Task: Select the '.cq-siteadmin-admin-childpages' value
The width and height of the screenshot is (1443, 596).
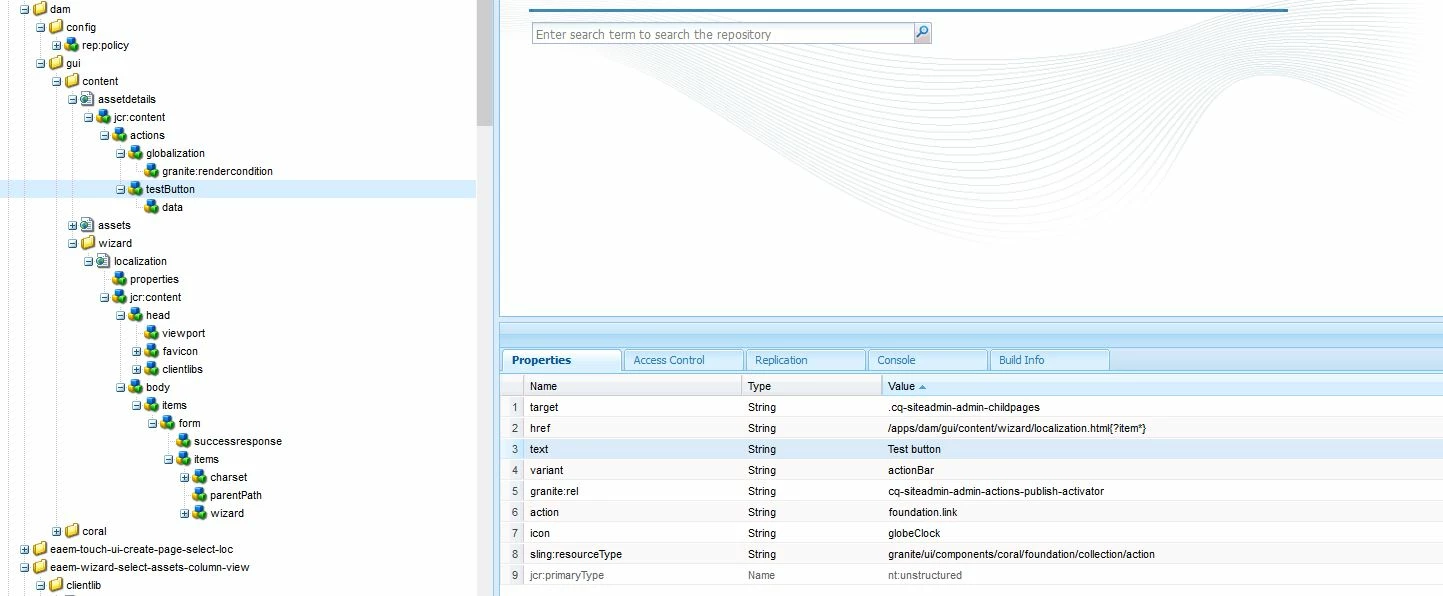Action: point(964,407)
